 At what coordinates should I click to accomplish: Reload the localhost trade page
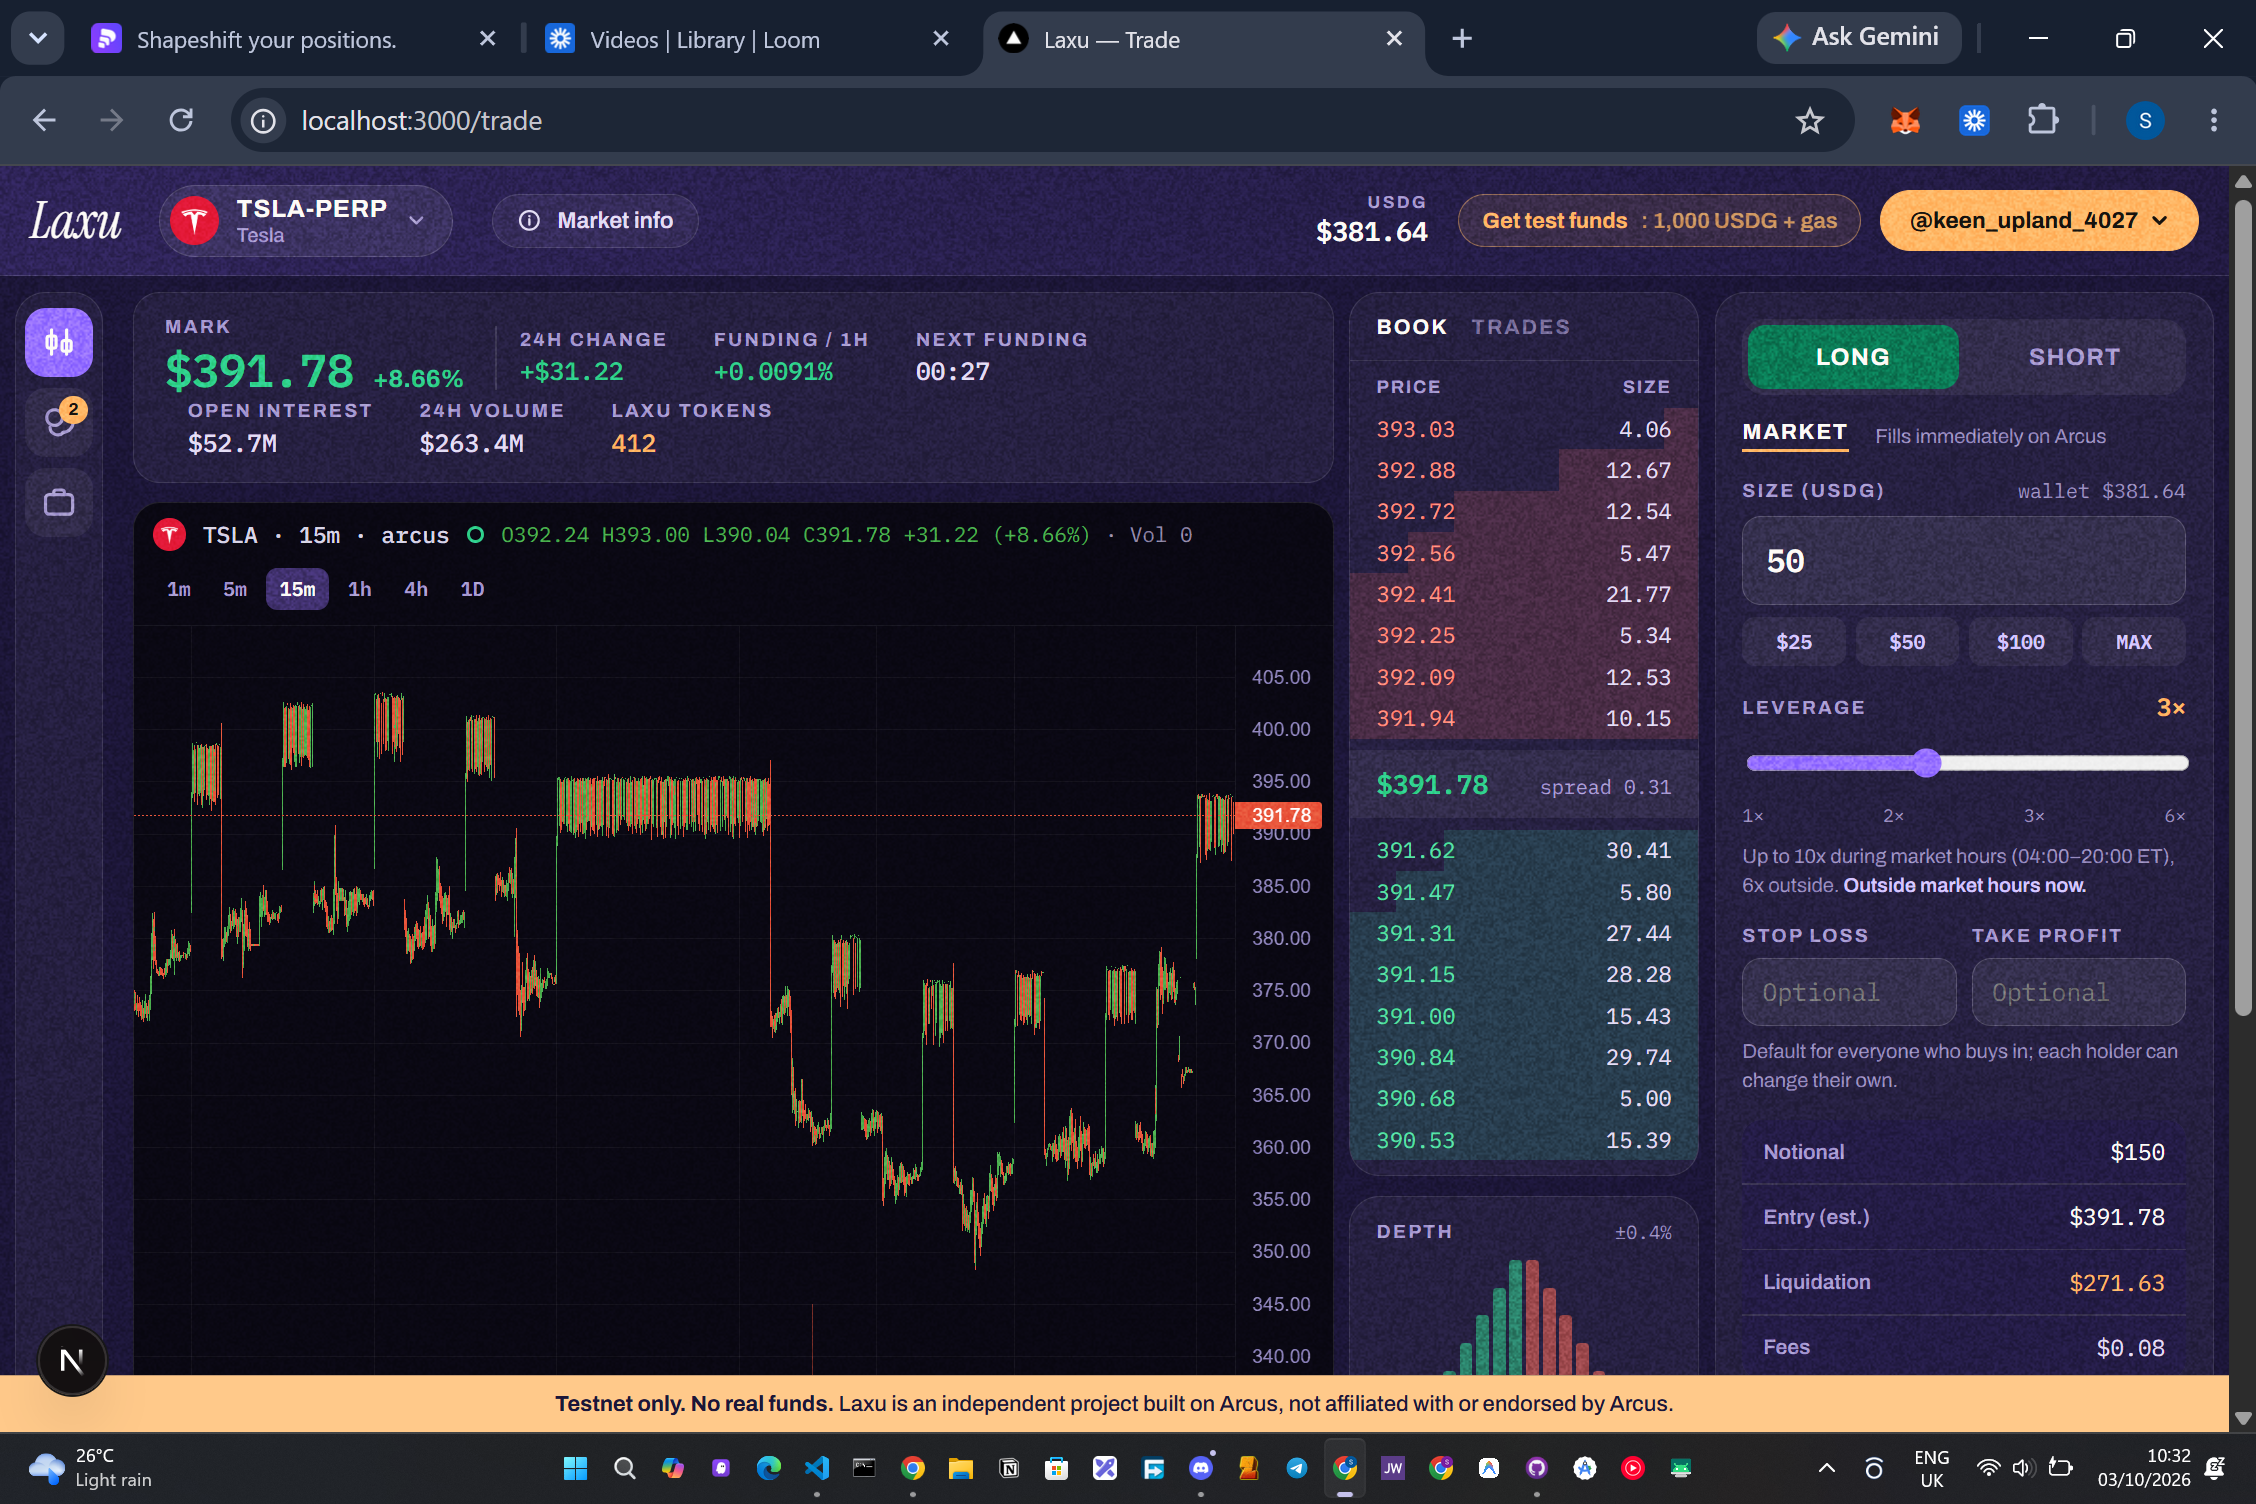(181, 121)
